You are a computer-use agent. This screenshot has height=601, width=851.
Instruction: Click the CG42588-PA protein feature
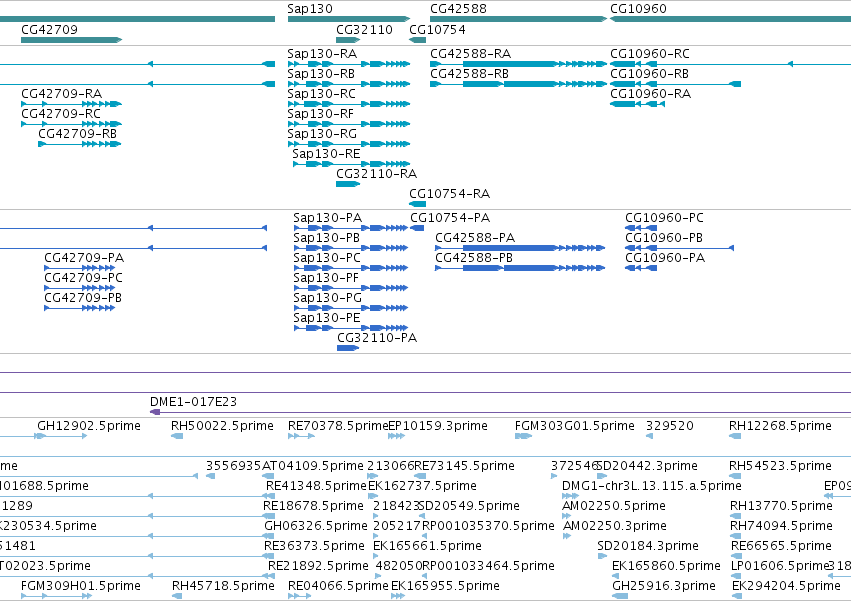(520, 248)
